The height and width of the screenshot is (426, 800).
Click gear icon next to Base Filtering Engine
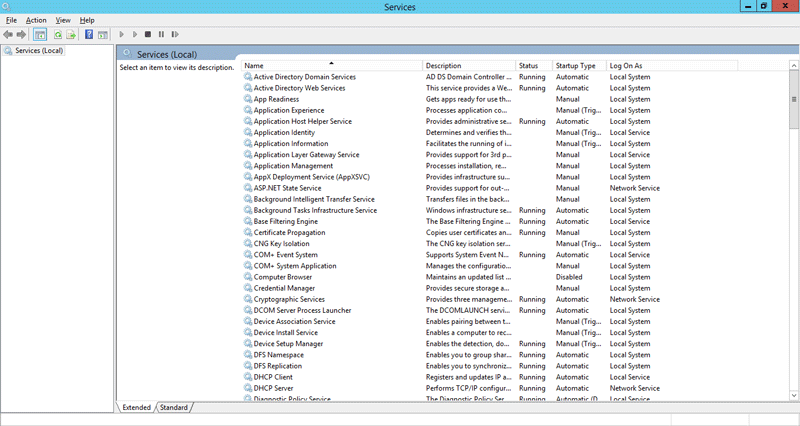tap(248, 221)
